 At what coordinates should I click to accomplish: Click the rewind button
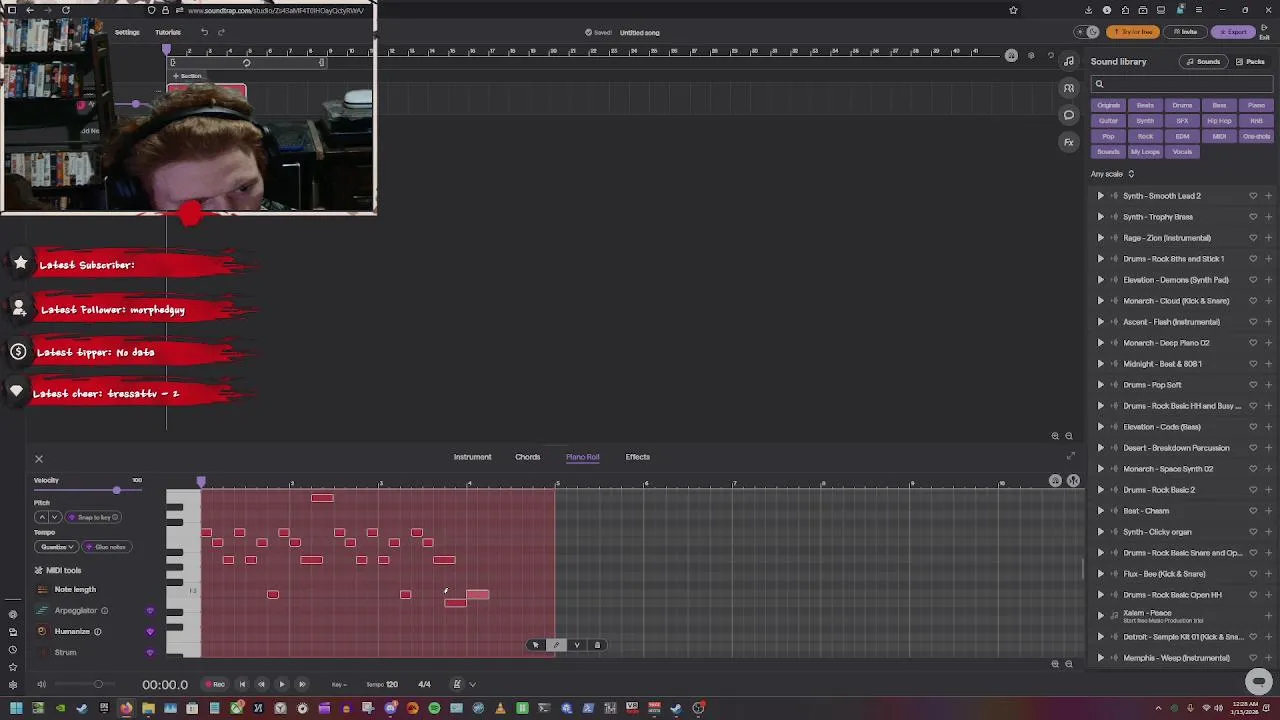coord(262,685)
